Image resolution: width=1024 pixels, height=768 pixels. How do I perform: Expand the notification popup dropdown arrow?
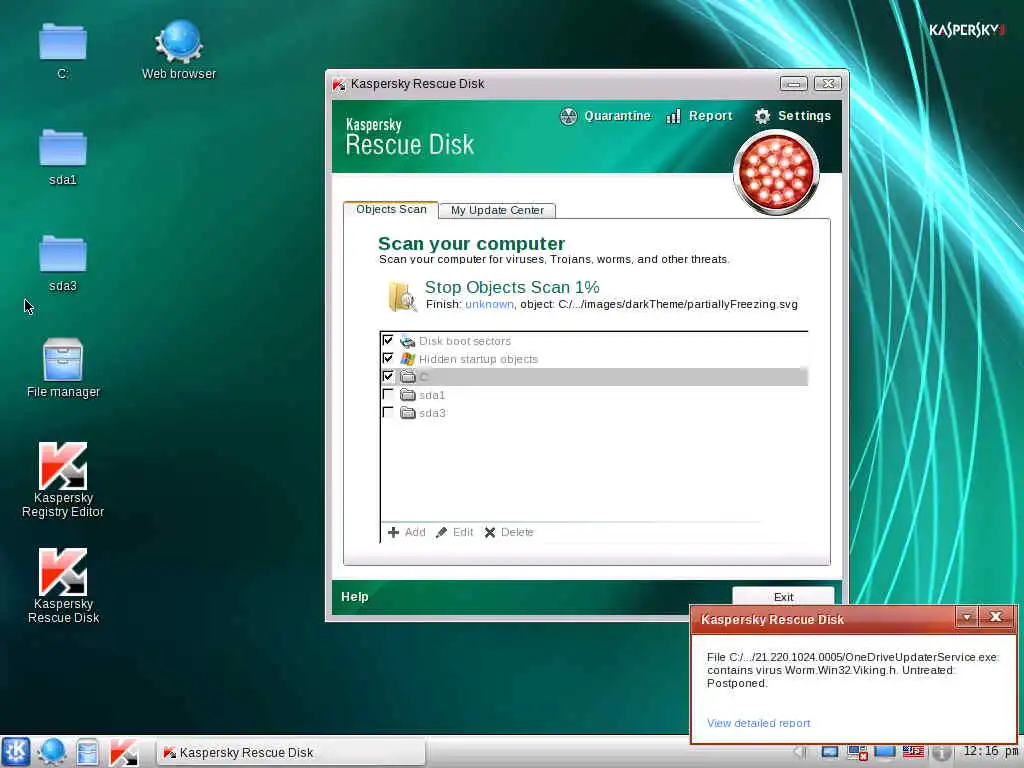click(967, 617)
